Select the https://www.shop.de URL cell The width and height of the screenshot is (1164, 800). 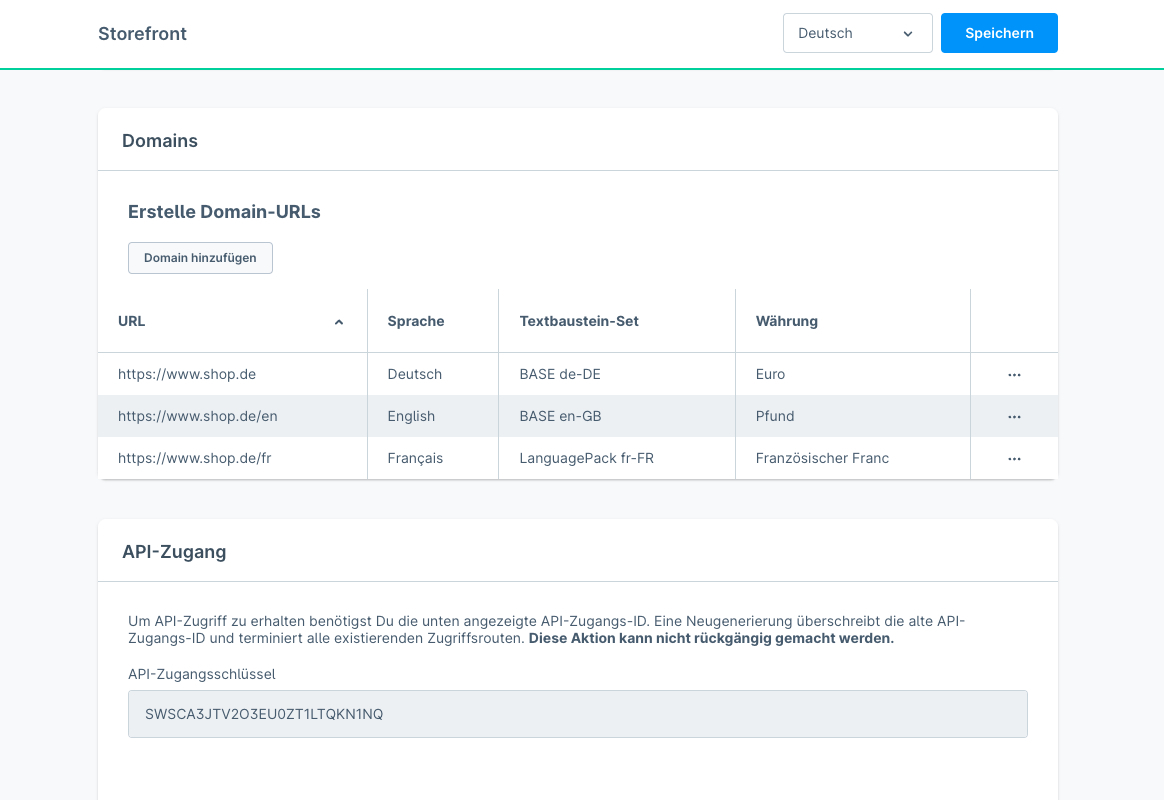187,374
